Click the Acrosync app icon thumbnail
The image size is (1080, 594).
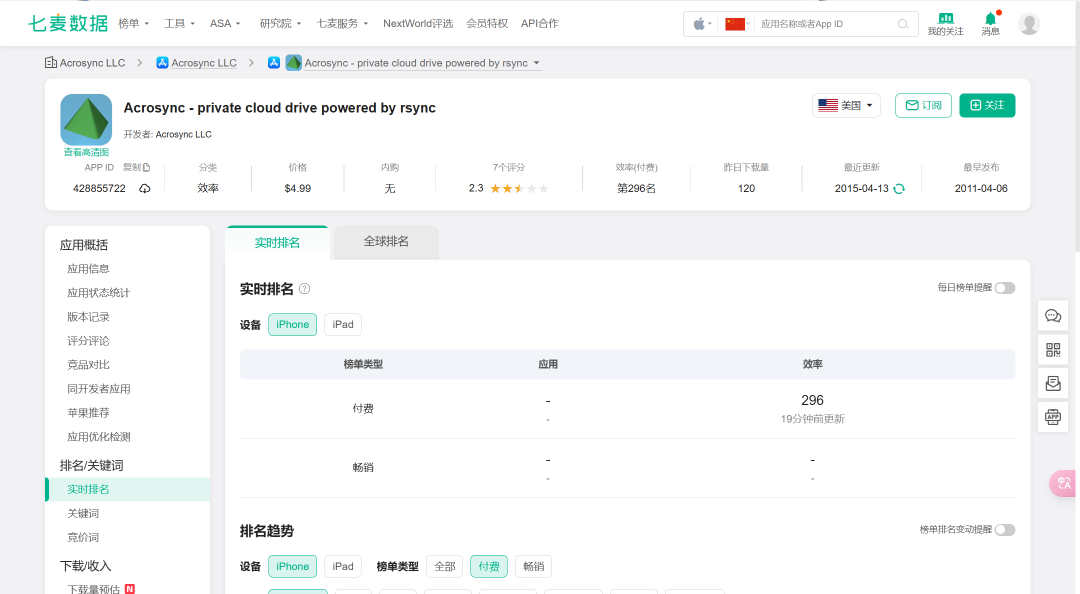(86, 119)
